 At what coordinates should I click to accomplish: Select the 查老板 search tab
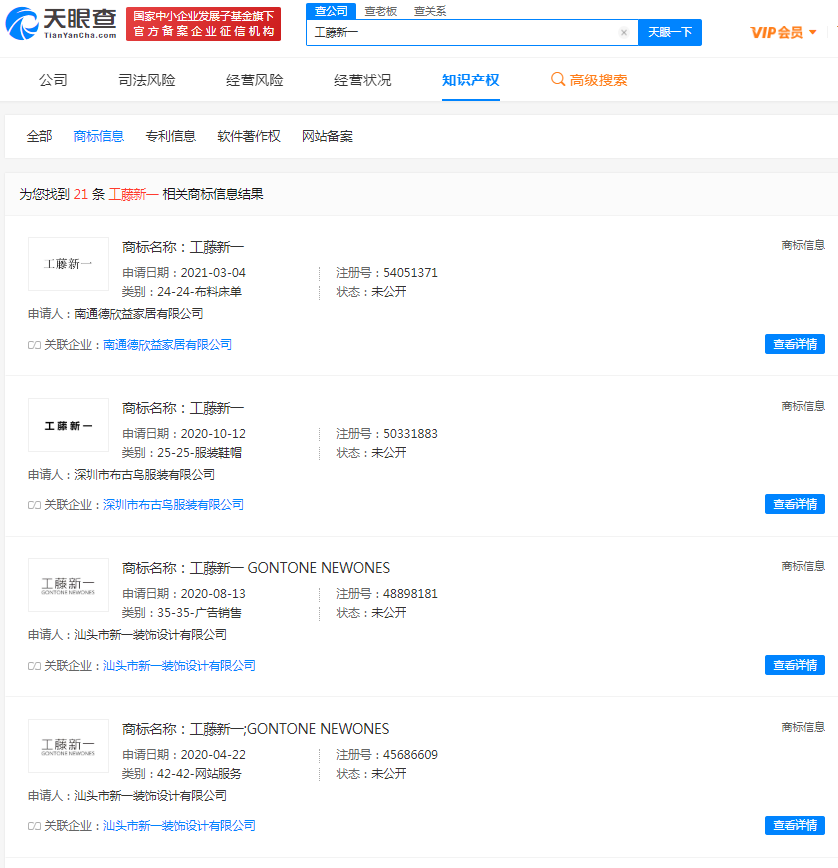tap(381, 11)
